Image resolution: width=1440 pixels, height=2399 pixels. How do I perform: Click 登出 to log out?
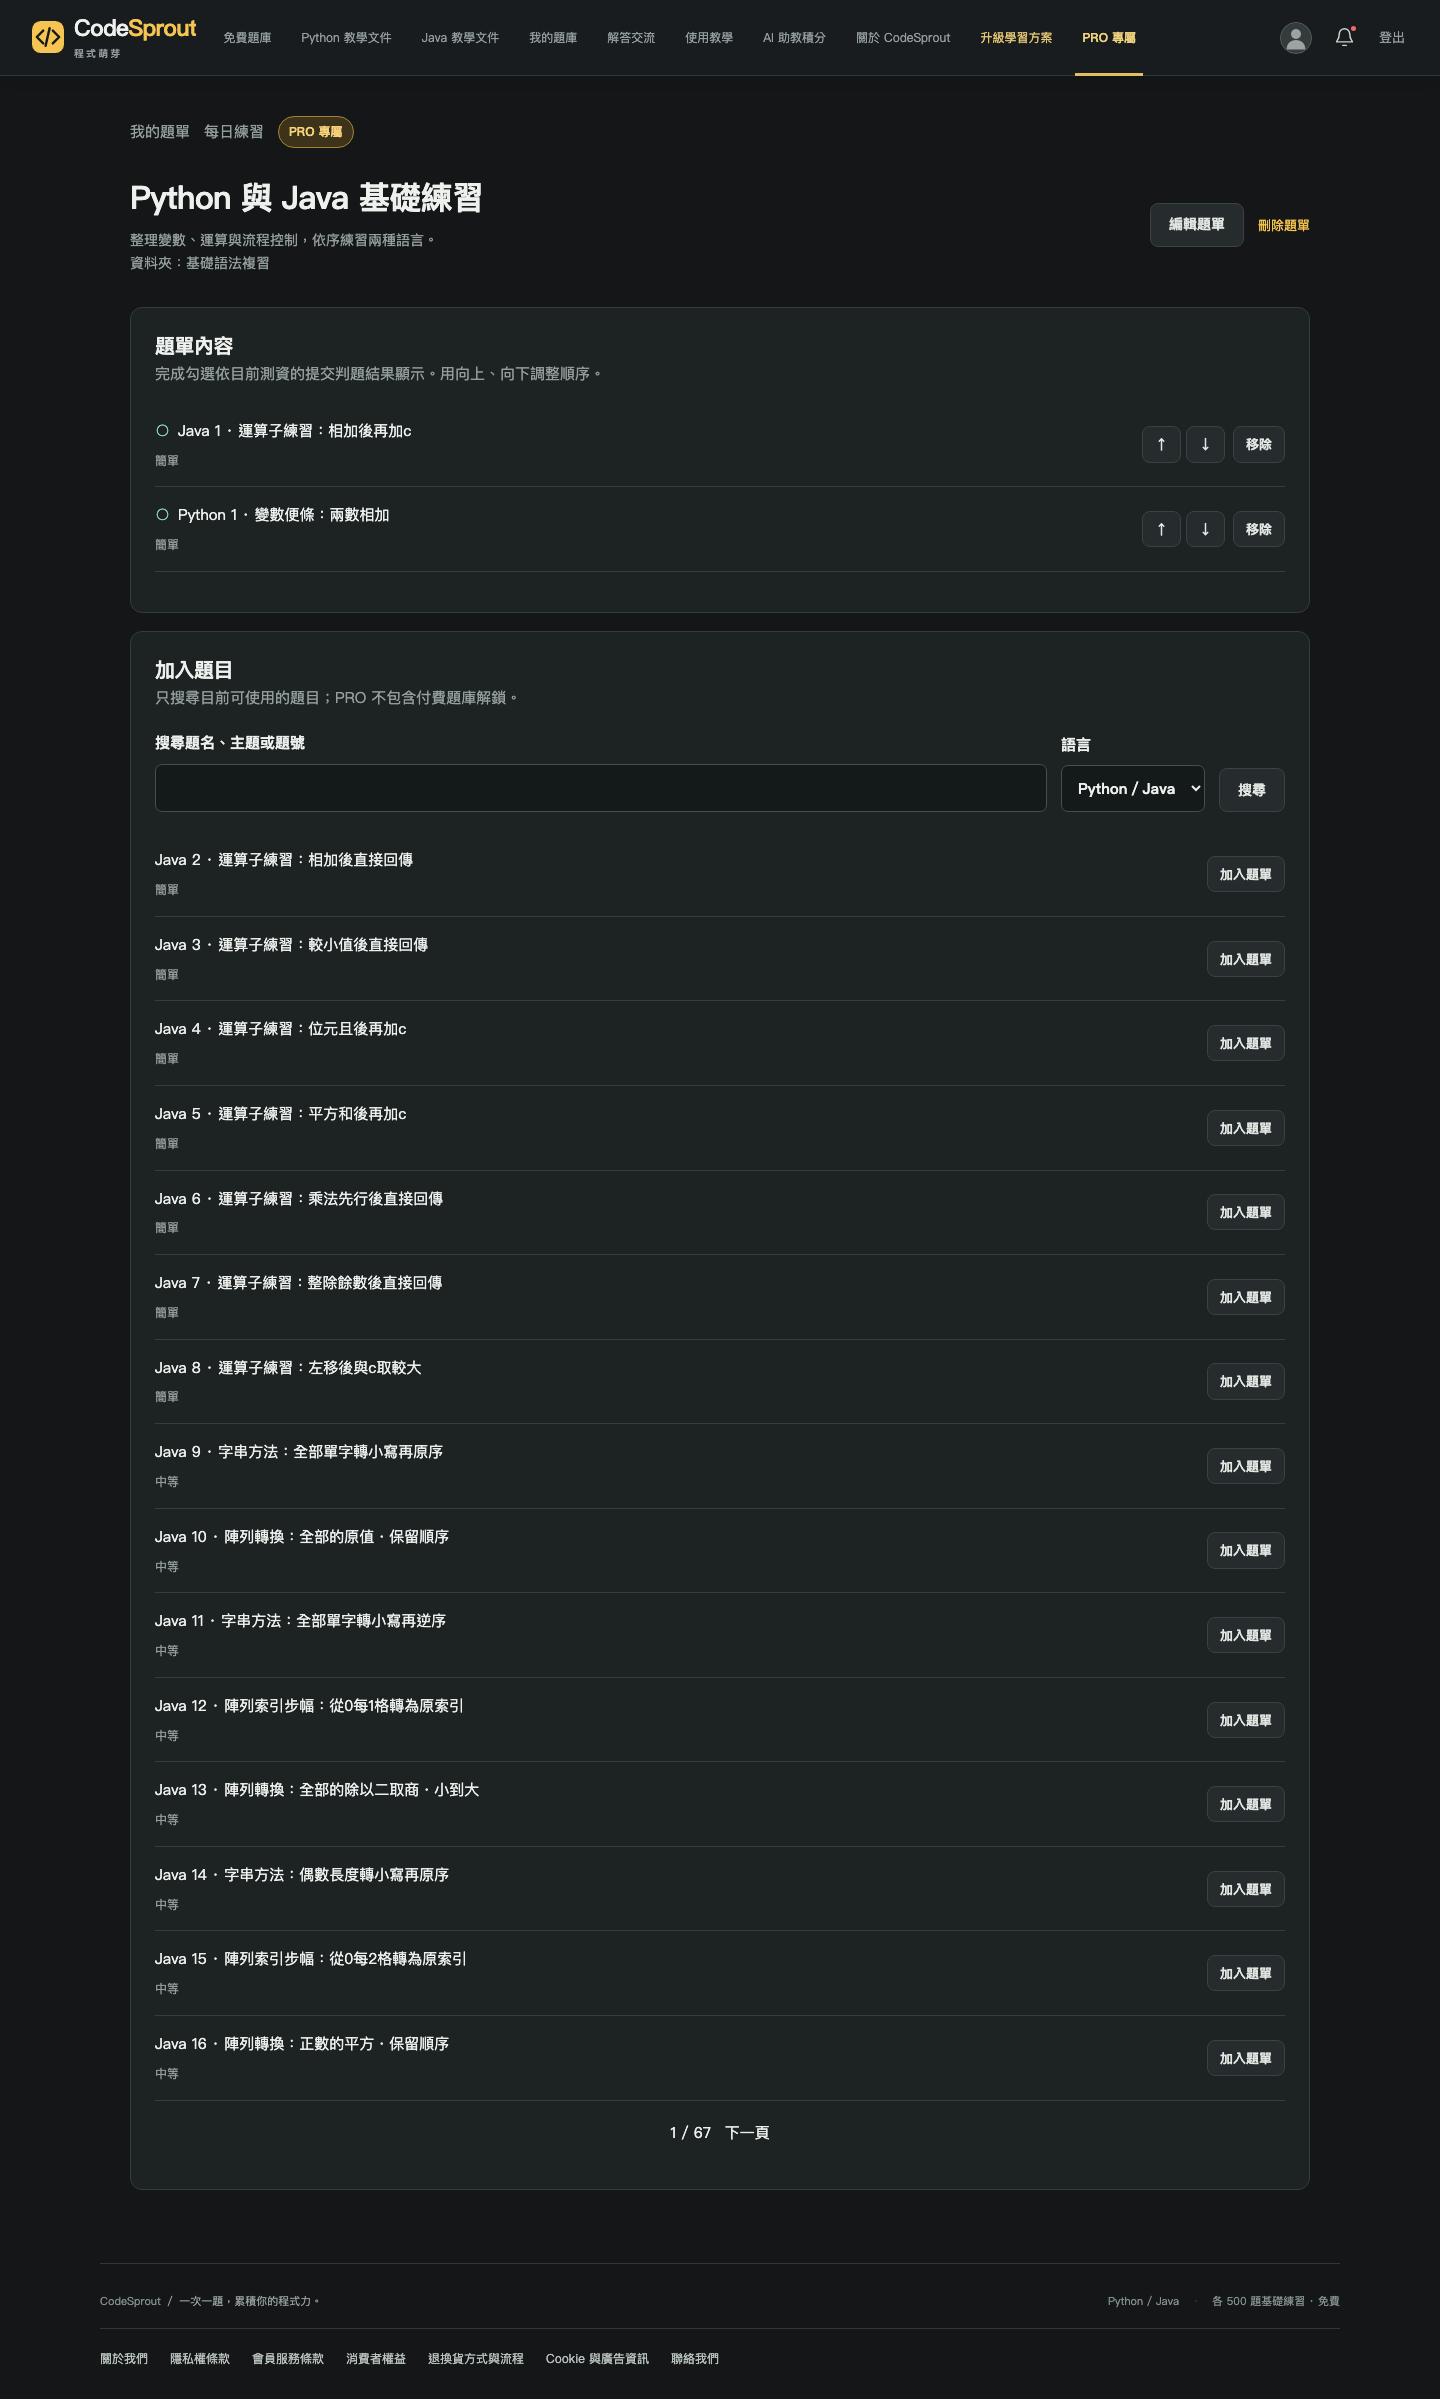(x=1392, y=38)
